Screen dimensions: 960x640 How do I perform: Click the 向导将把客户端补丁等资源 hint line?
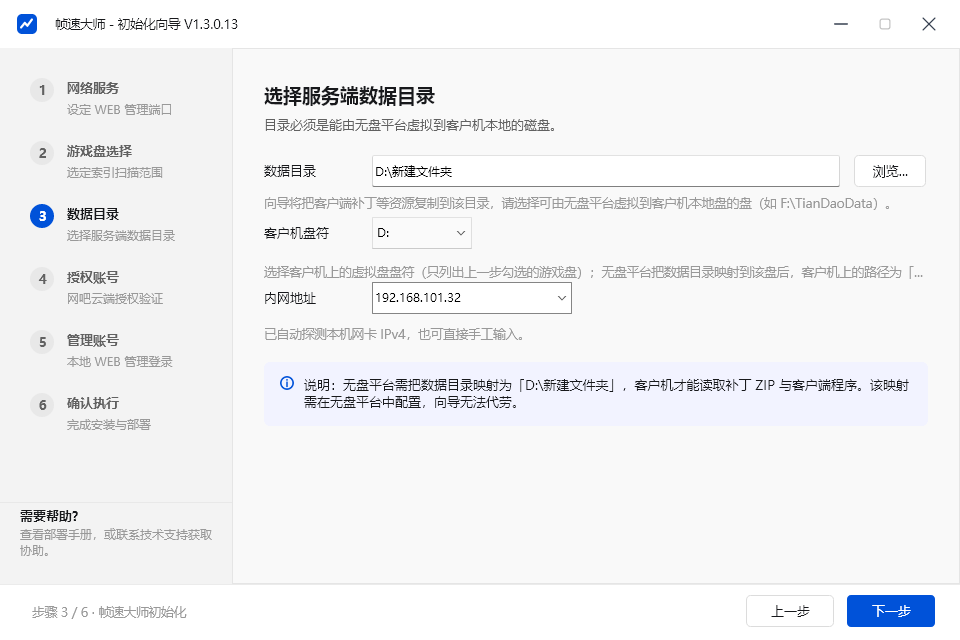pos(578,203)
